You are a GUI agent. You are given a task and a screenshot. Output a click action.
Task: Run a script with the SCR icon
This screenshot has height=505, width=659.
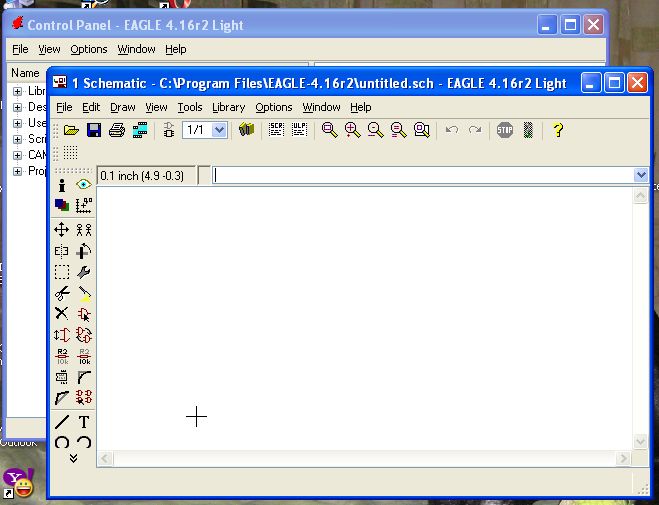276,129
